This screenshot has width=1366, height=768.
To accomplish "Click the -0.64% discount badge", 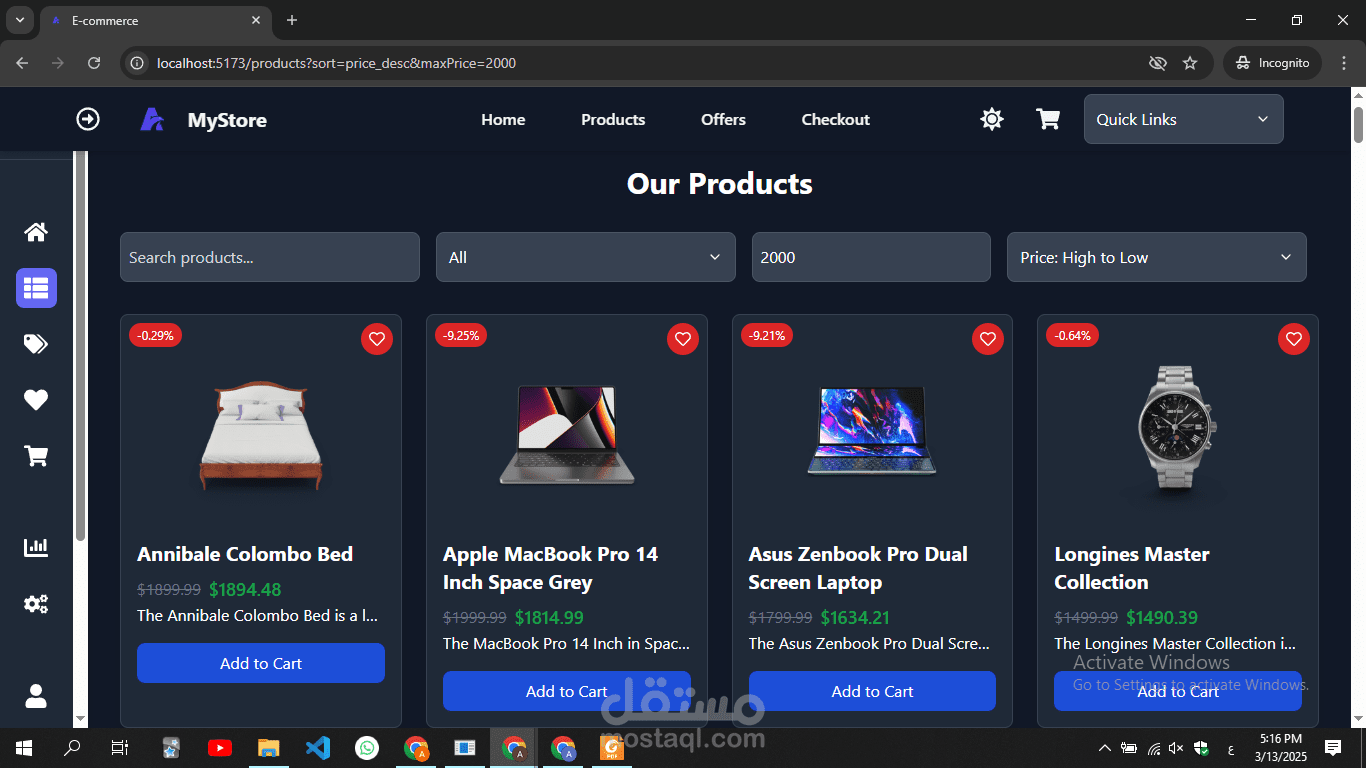I will [1072, 335].
